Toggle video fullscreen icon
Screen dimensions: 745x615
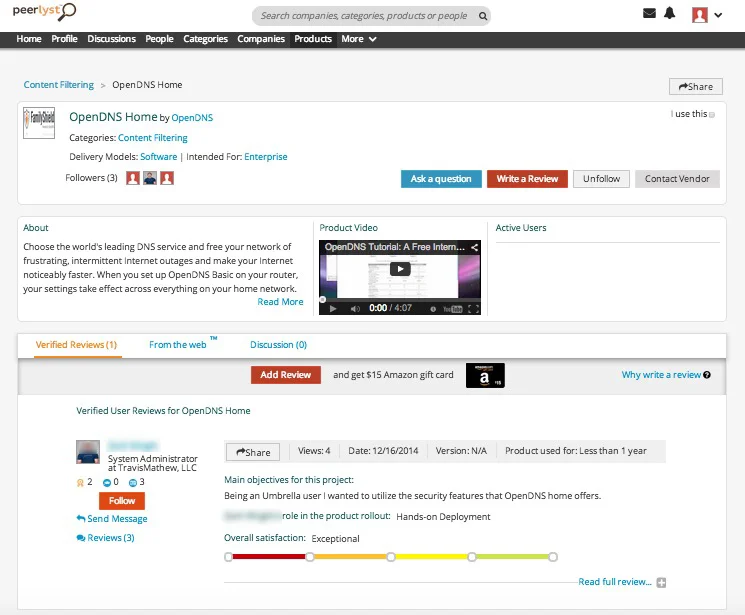pyautogui.click(x=473, y=309)
